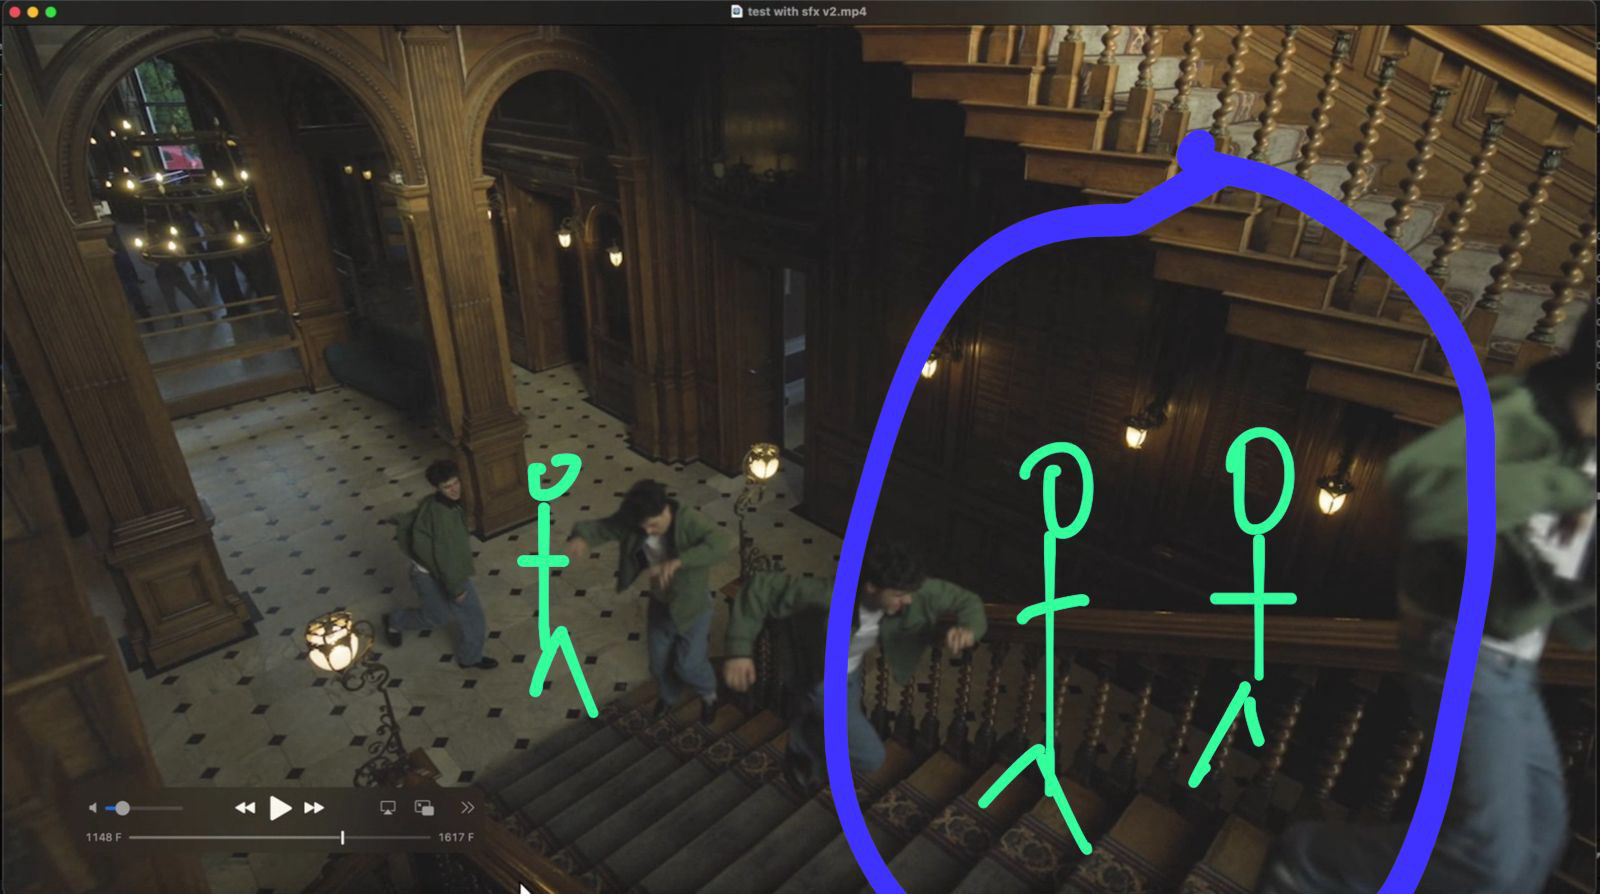Click the play button
Viewport: 1600px width, 894px height.
(x=280, y=808)
